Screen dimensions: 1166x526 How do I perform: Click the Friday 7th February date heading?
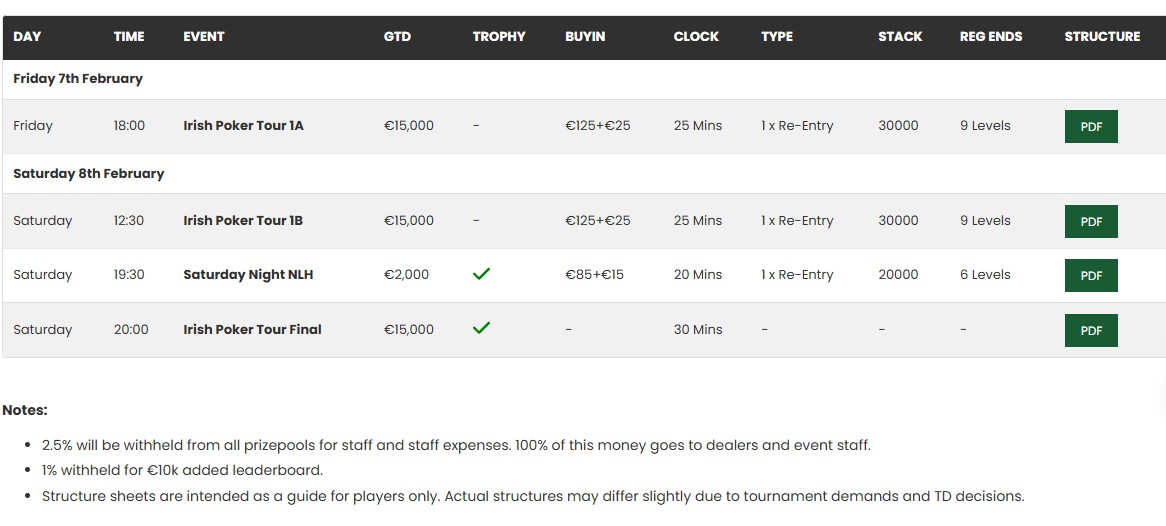click(x=78, y=79)
